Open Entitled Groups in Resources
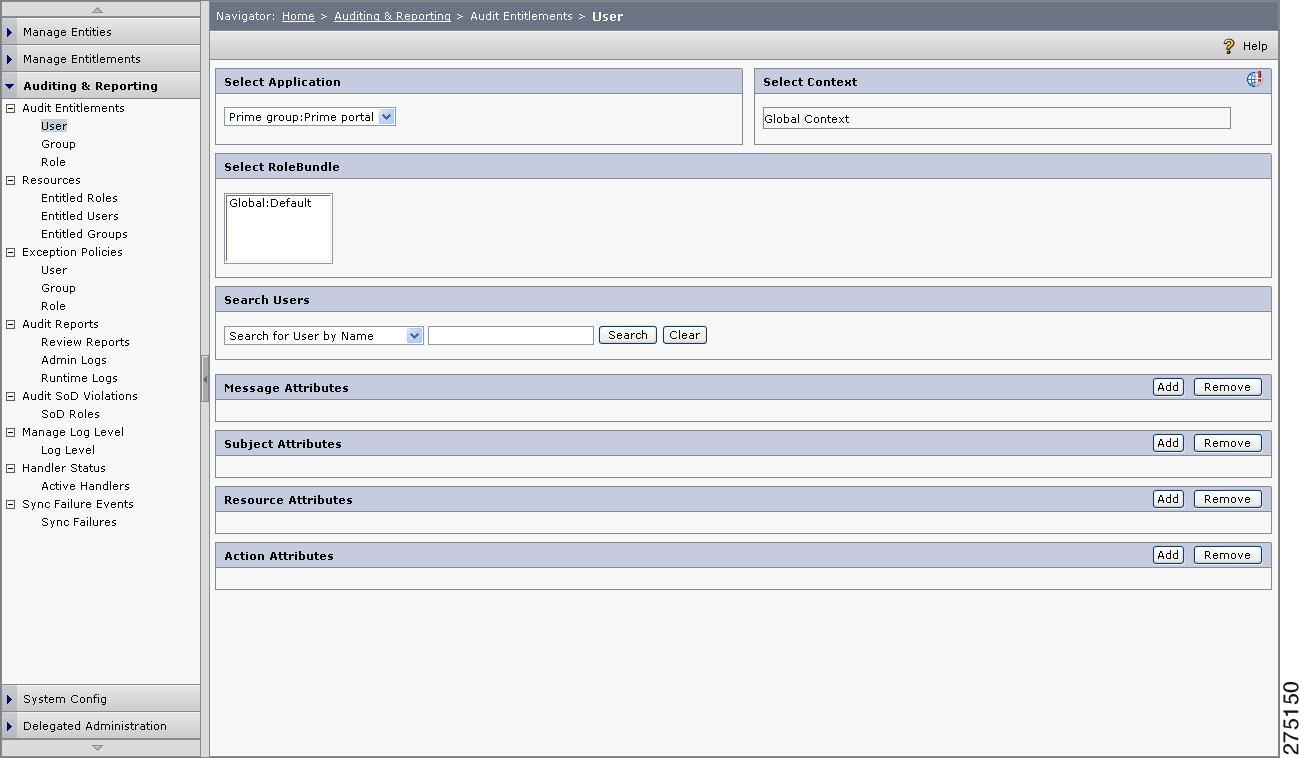Viewport: 1306px width, 758px height. [x=84, y=234]
